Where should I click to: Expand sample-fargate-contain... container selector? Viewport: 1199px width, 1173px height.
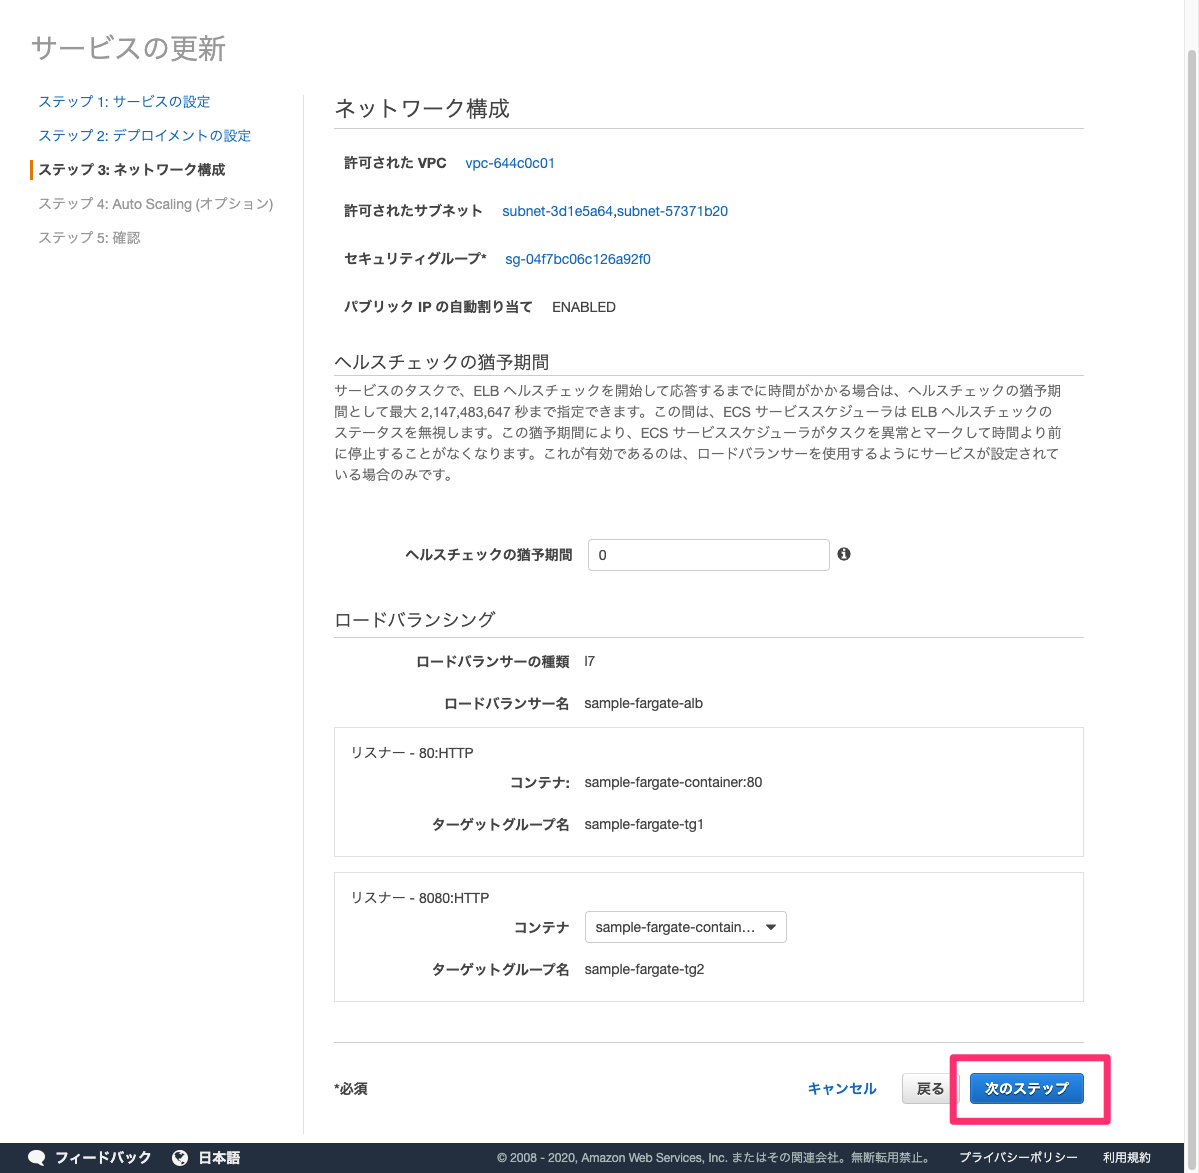point(685,927)
